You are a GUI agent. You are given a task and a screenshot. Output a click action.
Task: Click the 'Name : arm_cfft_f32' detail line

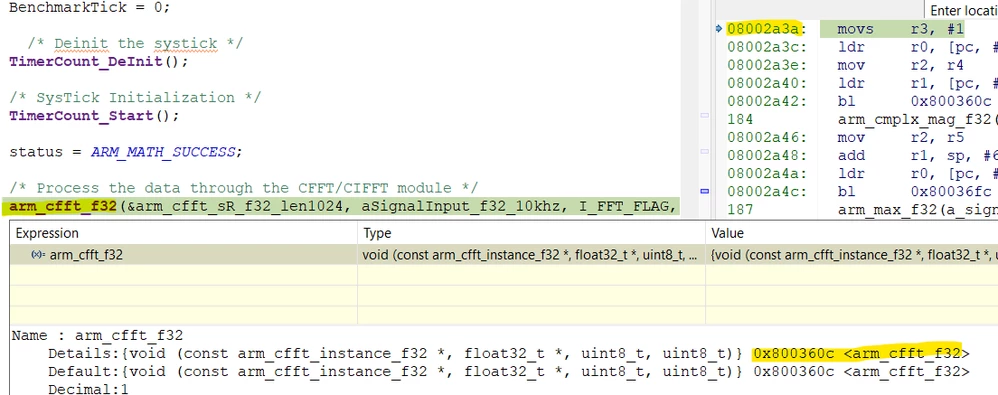pos(97,335)
